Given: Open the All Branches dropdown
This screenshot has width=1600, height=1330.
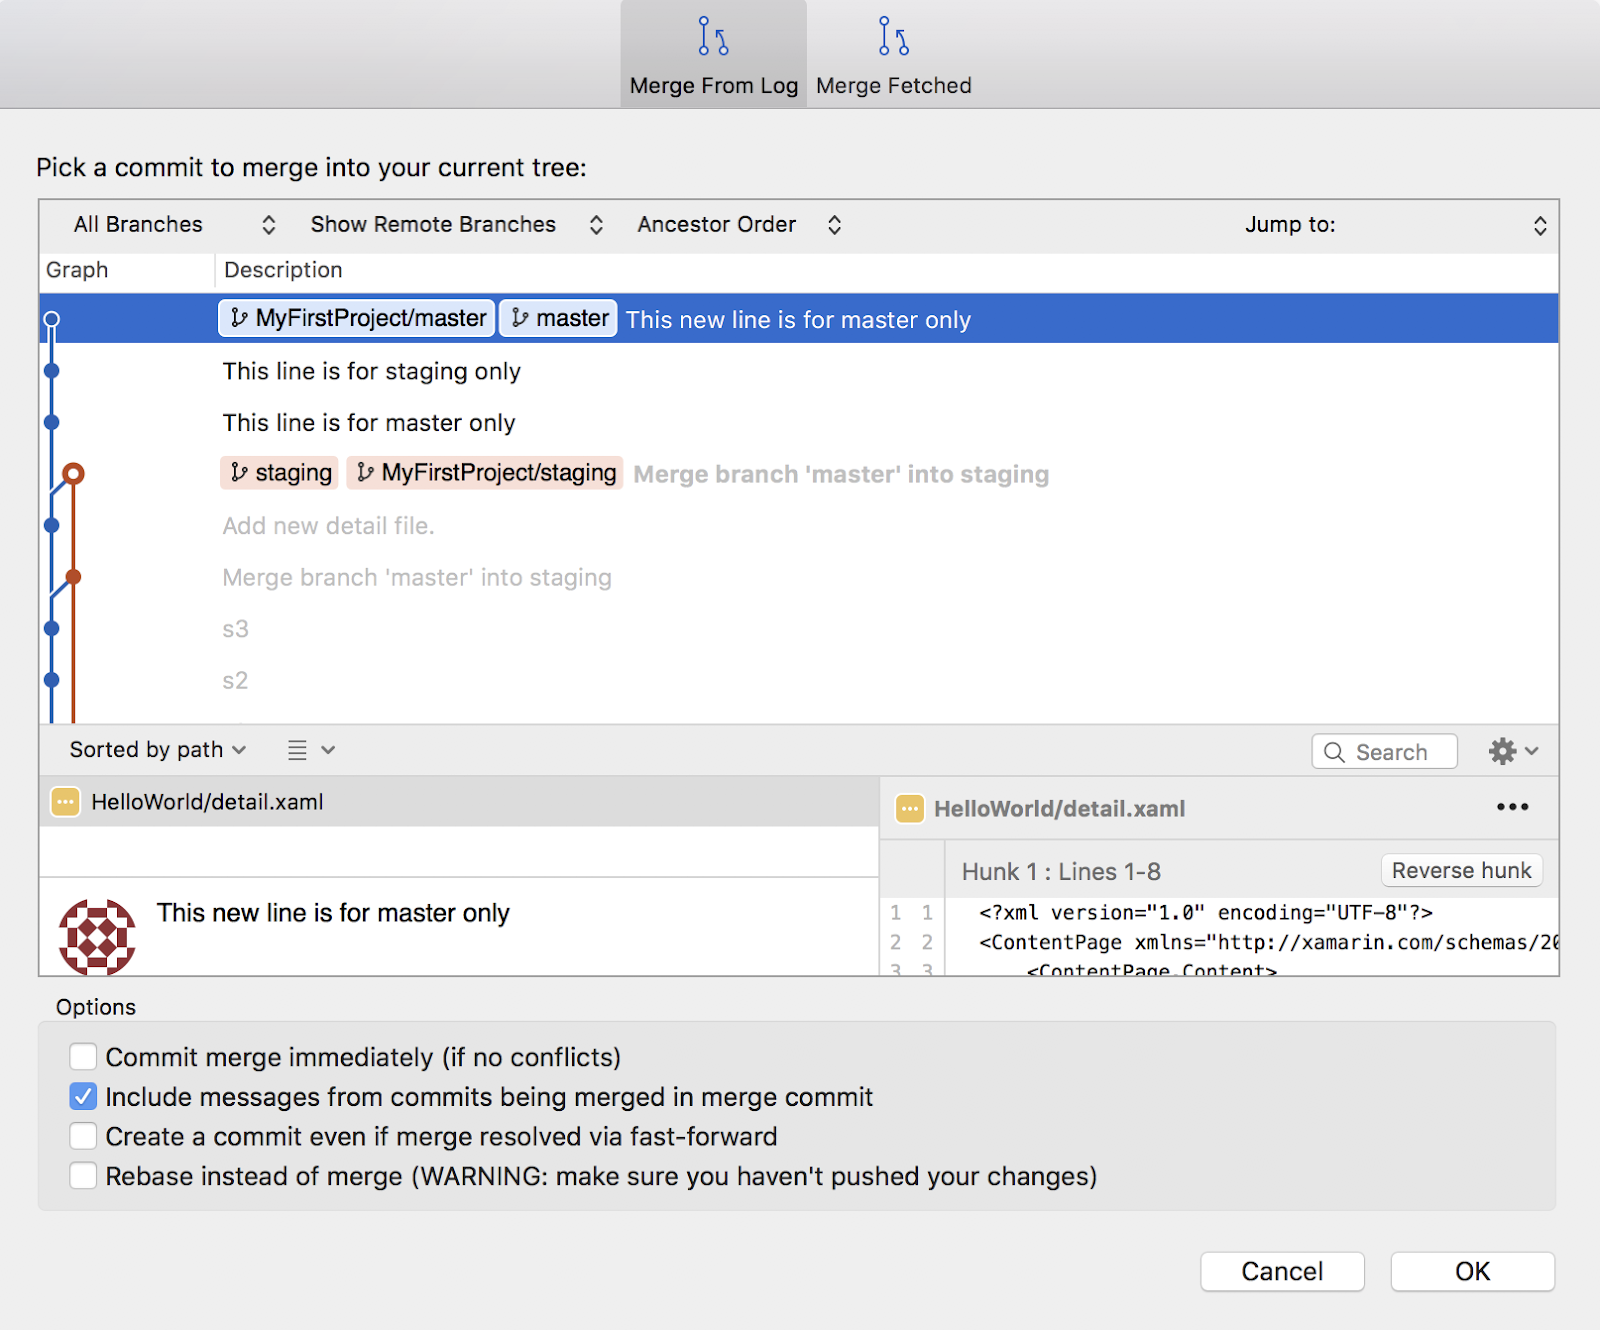Looking at the screenshot, I should coord(170,224).
